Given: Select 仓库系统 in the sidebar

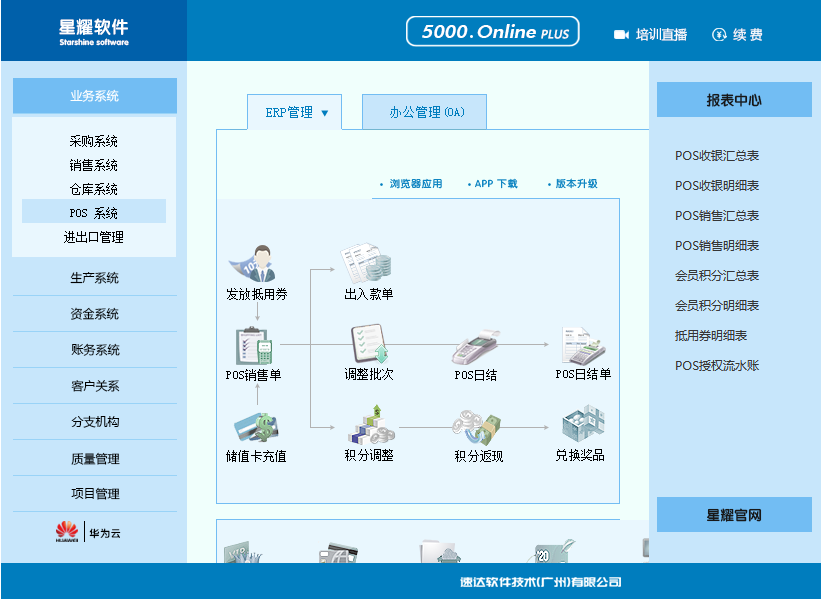Looking at the screenshot, I should [93, 189].
